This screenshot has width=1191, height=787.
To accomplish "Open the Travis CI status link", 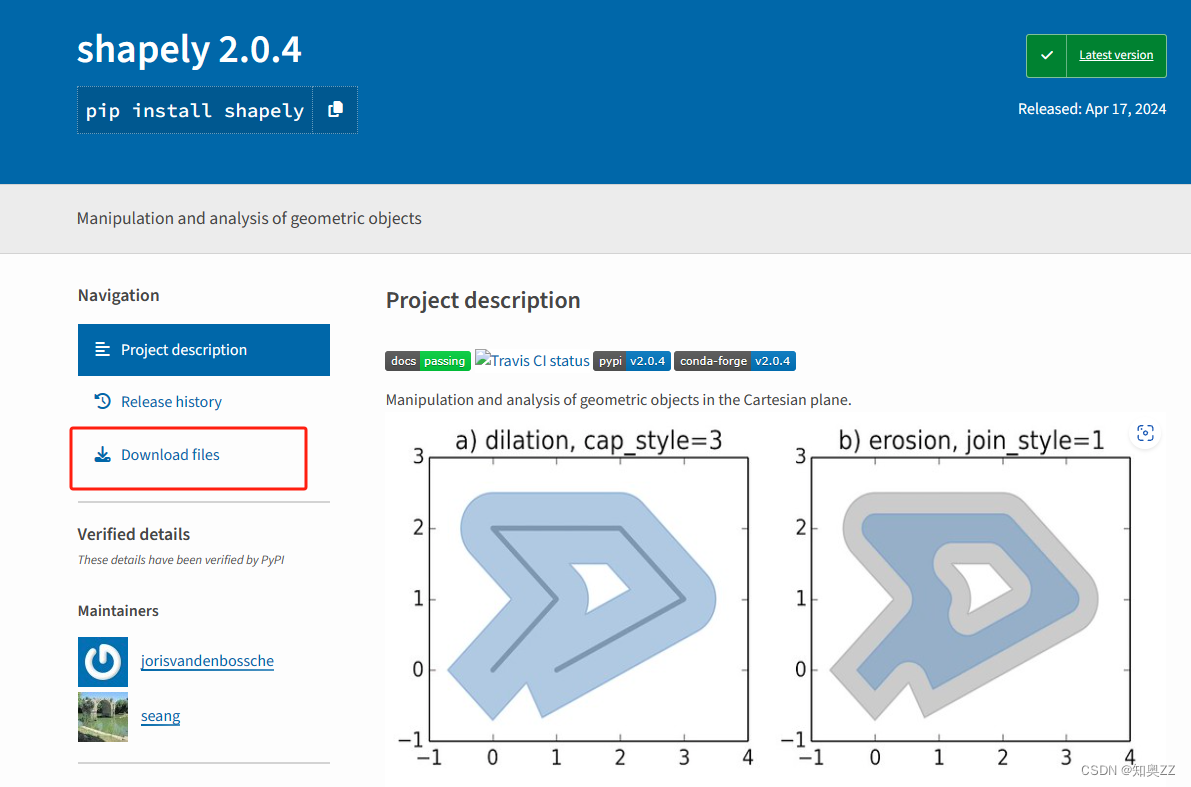I will [x=532, y=360].
